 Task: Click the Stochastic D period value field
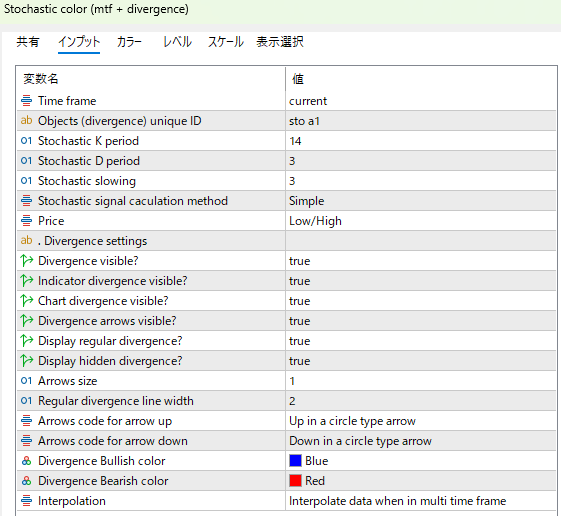pos(421,161)
